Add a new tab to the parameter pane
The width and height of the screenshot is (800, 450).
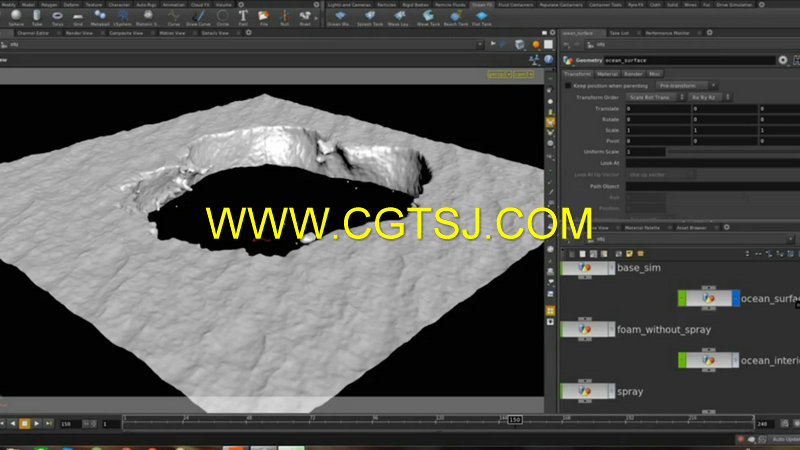click(x=710, y=33)
